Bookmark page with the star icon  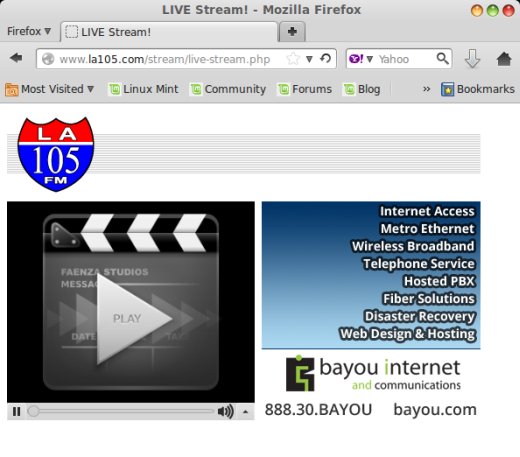(293, 59)
